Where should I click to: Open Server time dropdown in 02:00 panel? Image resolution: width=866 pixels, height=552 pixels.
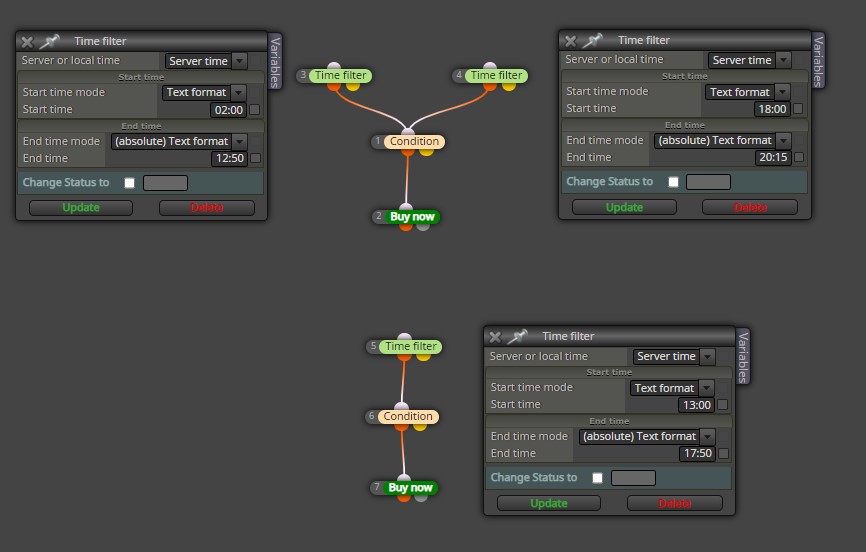(x=206, y=61)
